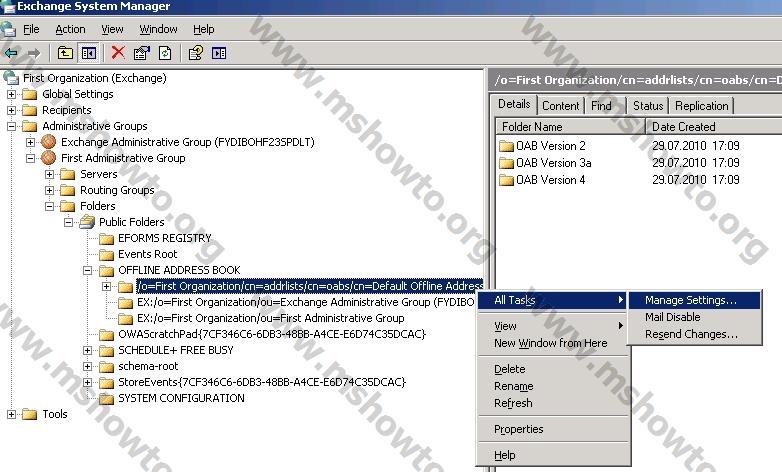
Task: Click the Back arrow toolbar icon
Action: pos(11,53)
